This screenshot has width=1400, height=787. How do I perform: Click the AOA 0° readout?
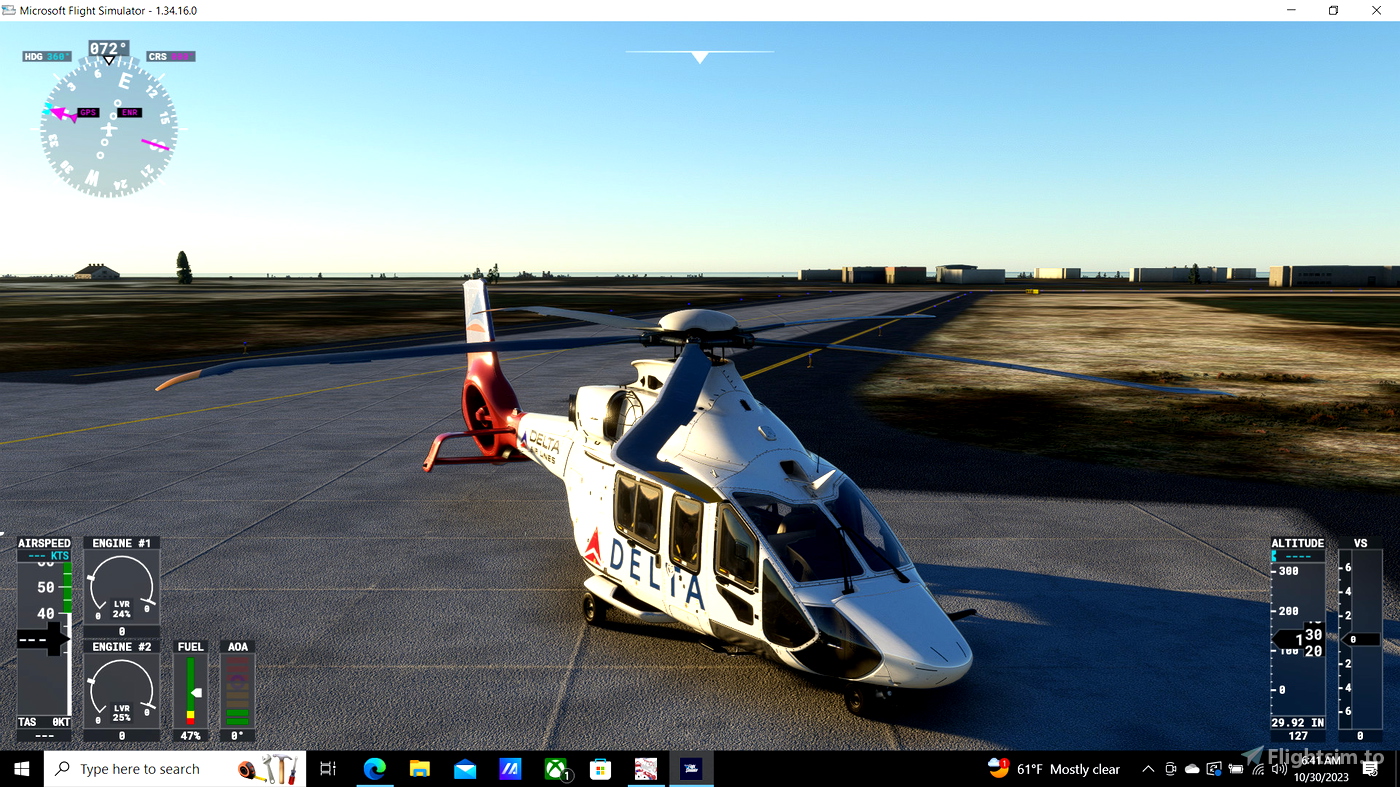(x=237, y=736)
